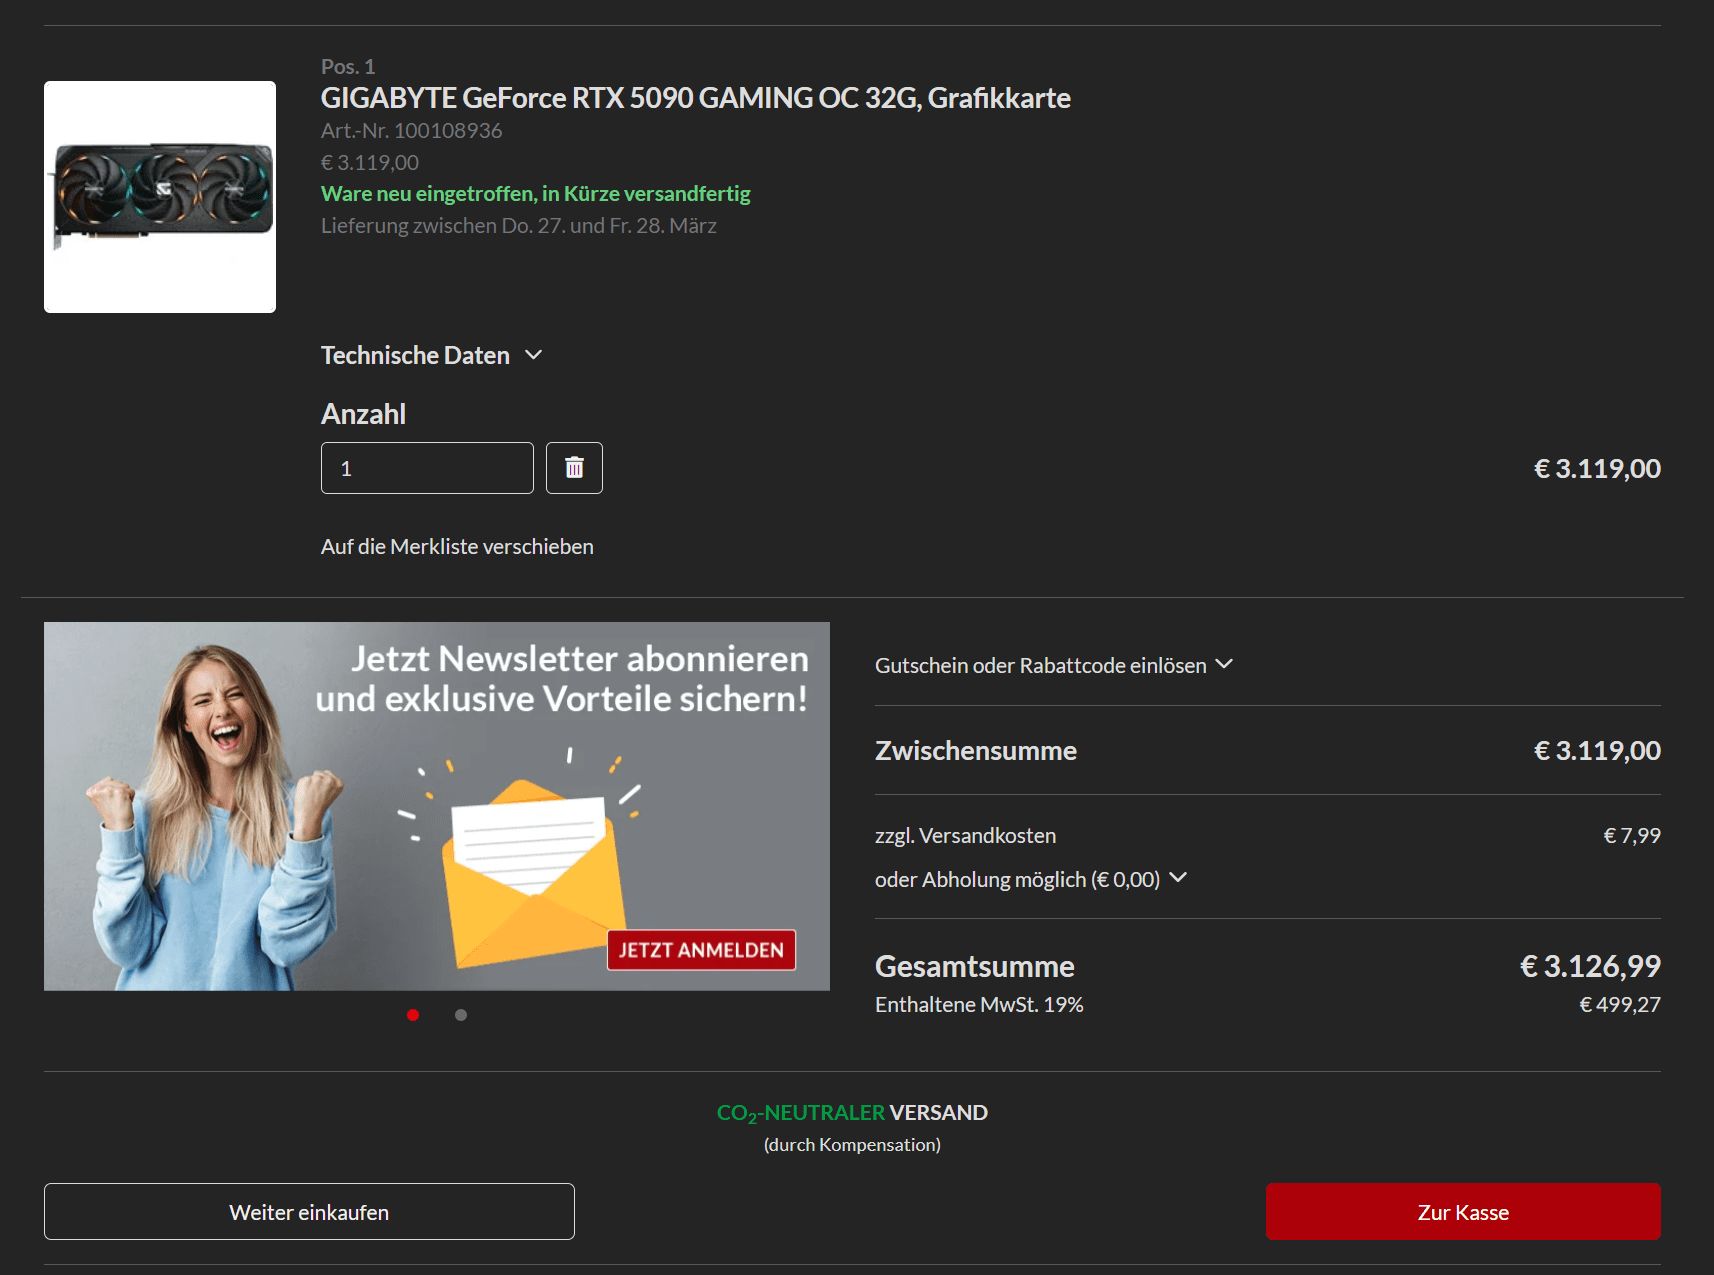The height and width of the screenshot is (1275, 1714).
Task: Click the Pos. 1 position label
Action: click(348, 67)
